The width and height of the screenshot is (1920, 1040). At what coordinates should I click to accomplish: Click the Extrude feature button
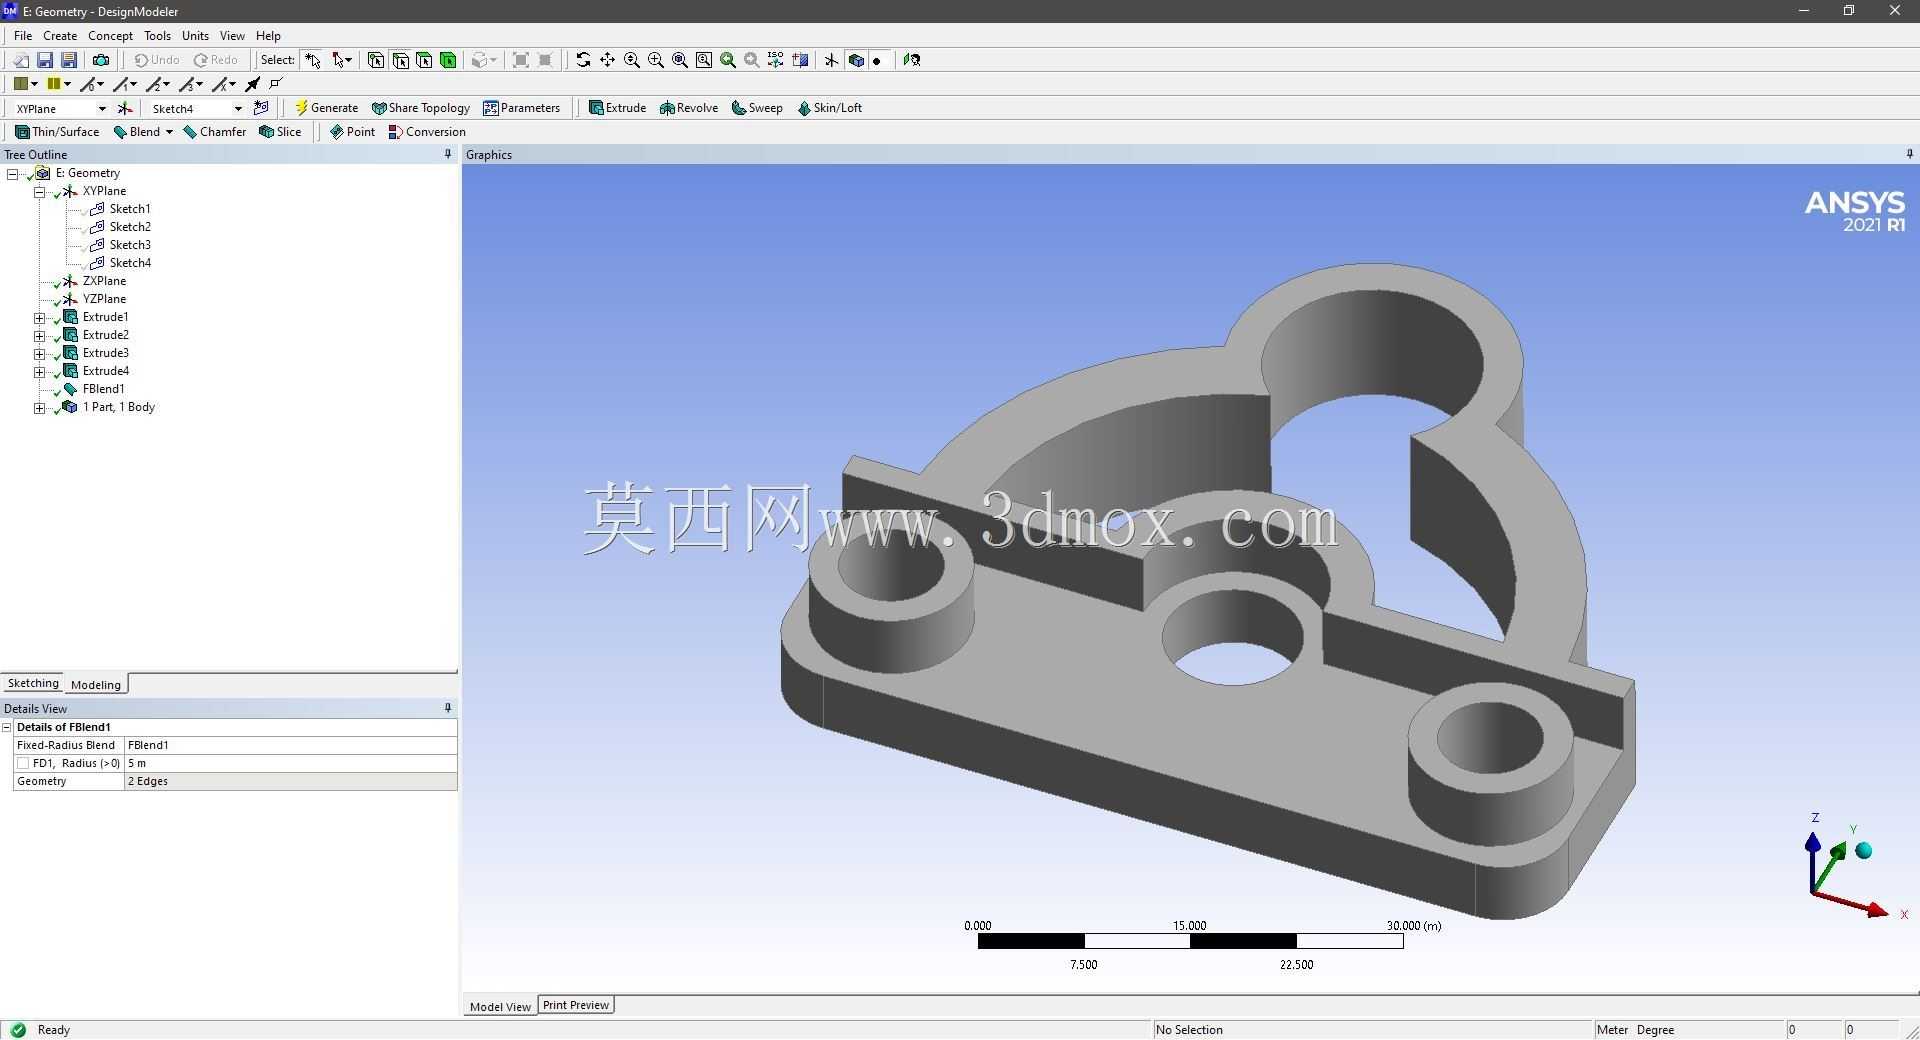(x=617, y=108)
